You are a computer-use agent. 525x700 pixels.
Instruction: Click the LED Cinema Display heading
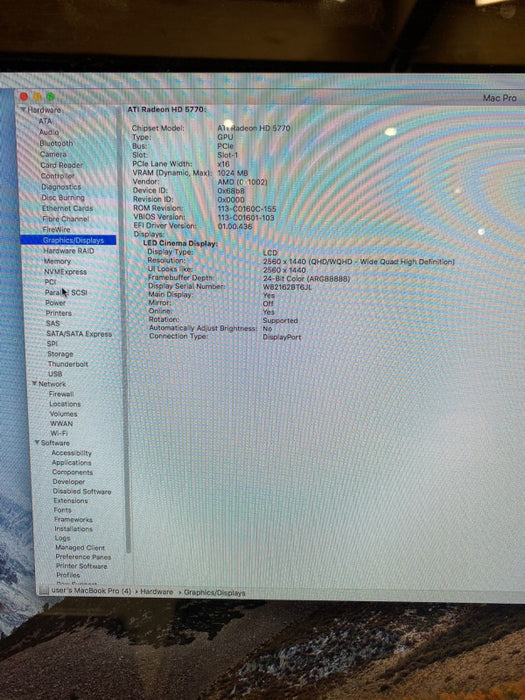pyautogui.click(x=180, y=244)
